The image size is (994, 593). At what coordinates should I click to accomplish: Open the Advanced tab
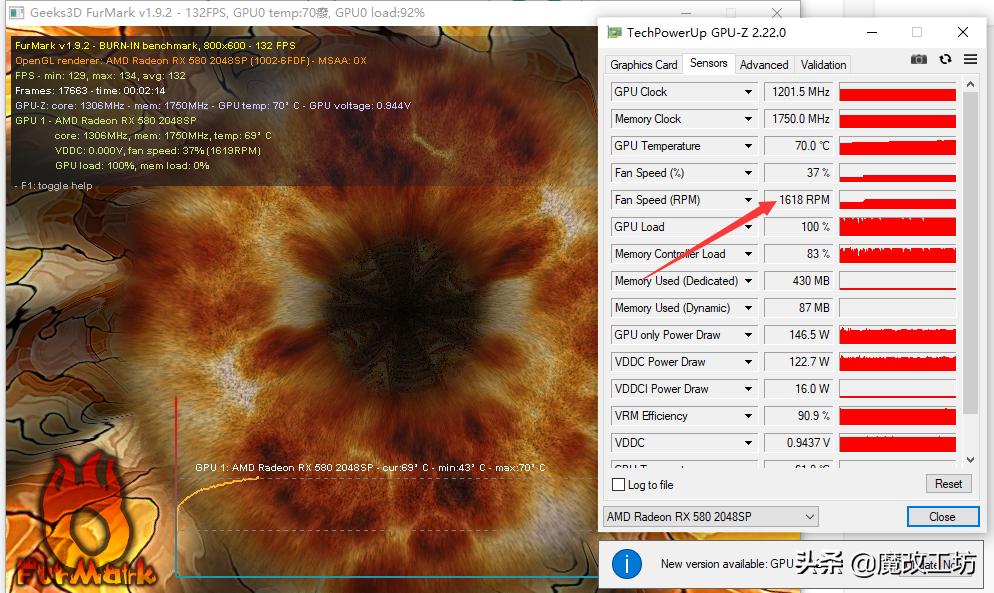(x=764, y=64)
